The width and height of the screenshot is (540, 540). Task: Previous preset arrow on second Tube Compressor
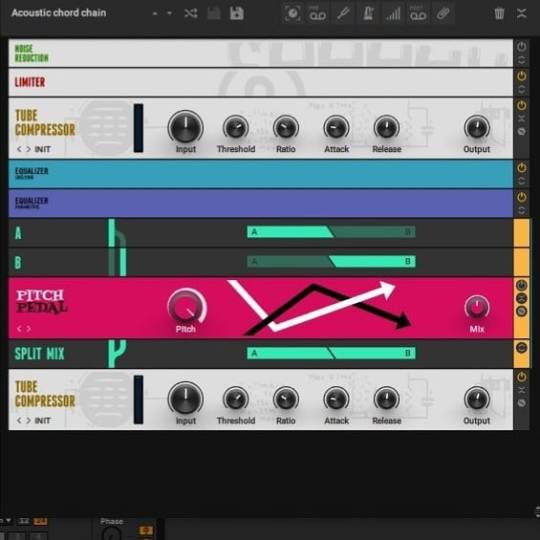[19, 420]
